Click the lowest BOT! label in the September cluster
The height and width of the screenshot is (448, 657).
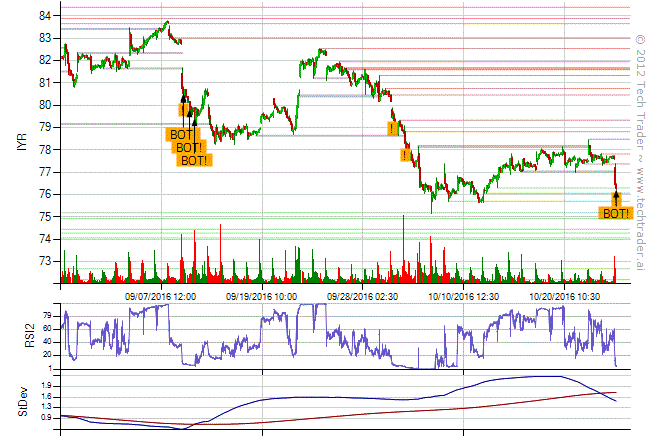(195, 160)
